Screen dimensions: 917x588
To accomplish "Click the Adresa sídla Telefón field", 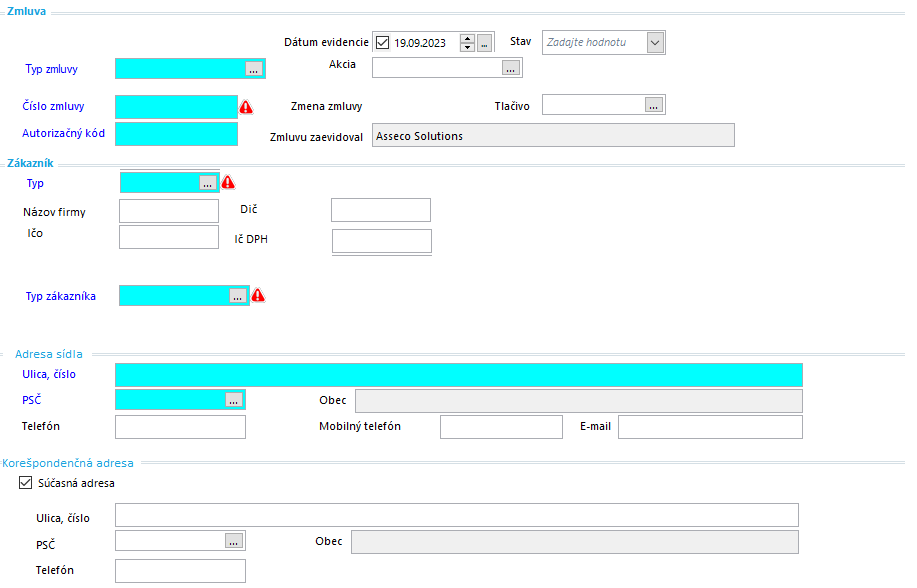I will click(x=180, y=427).
